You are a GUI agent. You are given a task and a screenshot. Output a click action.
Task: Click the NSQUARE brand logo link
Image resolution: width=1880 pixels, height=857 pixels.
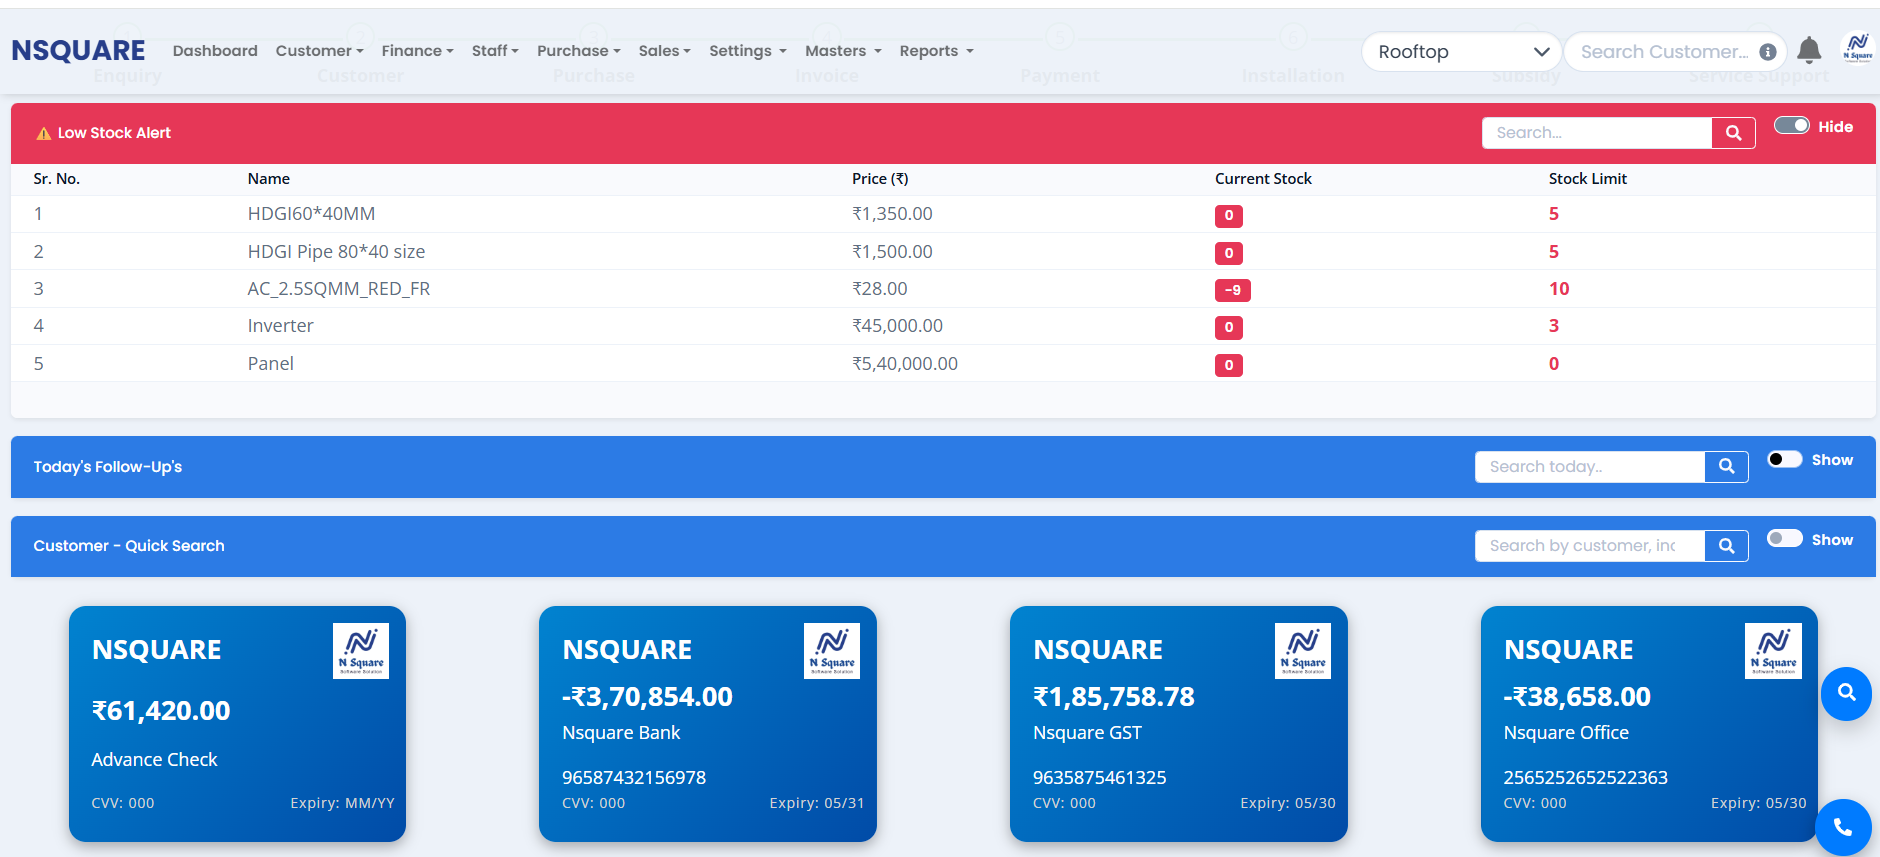[78, 51]
